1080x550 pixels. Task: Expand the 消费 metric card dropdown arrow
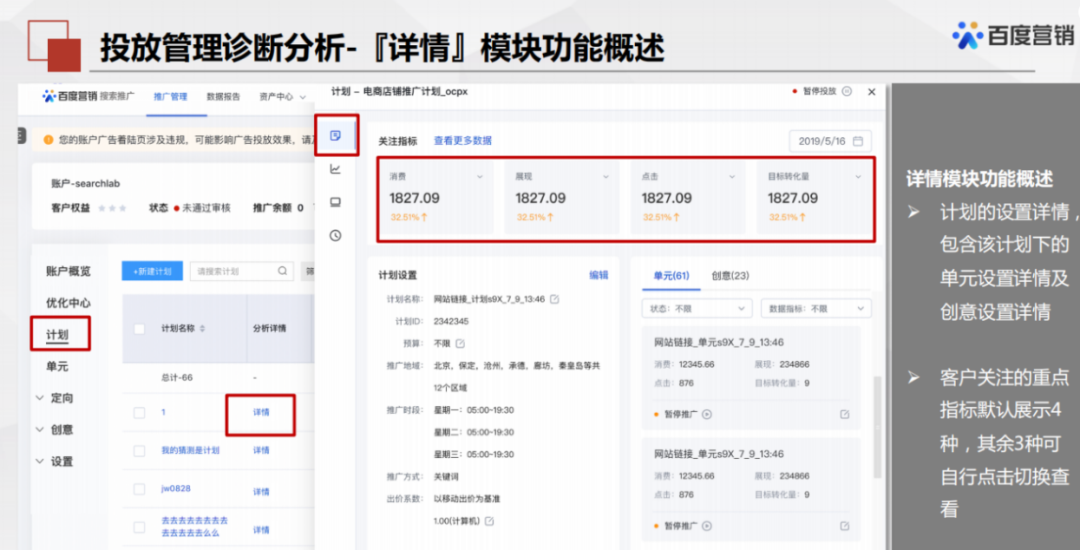click(480, 177)
